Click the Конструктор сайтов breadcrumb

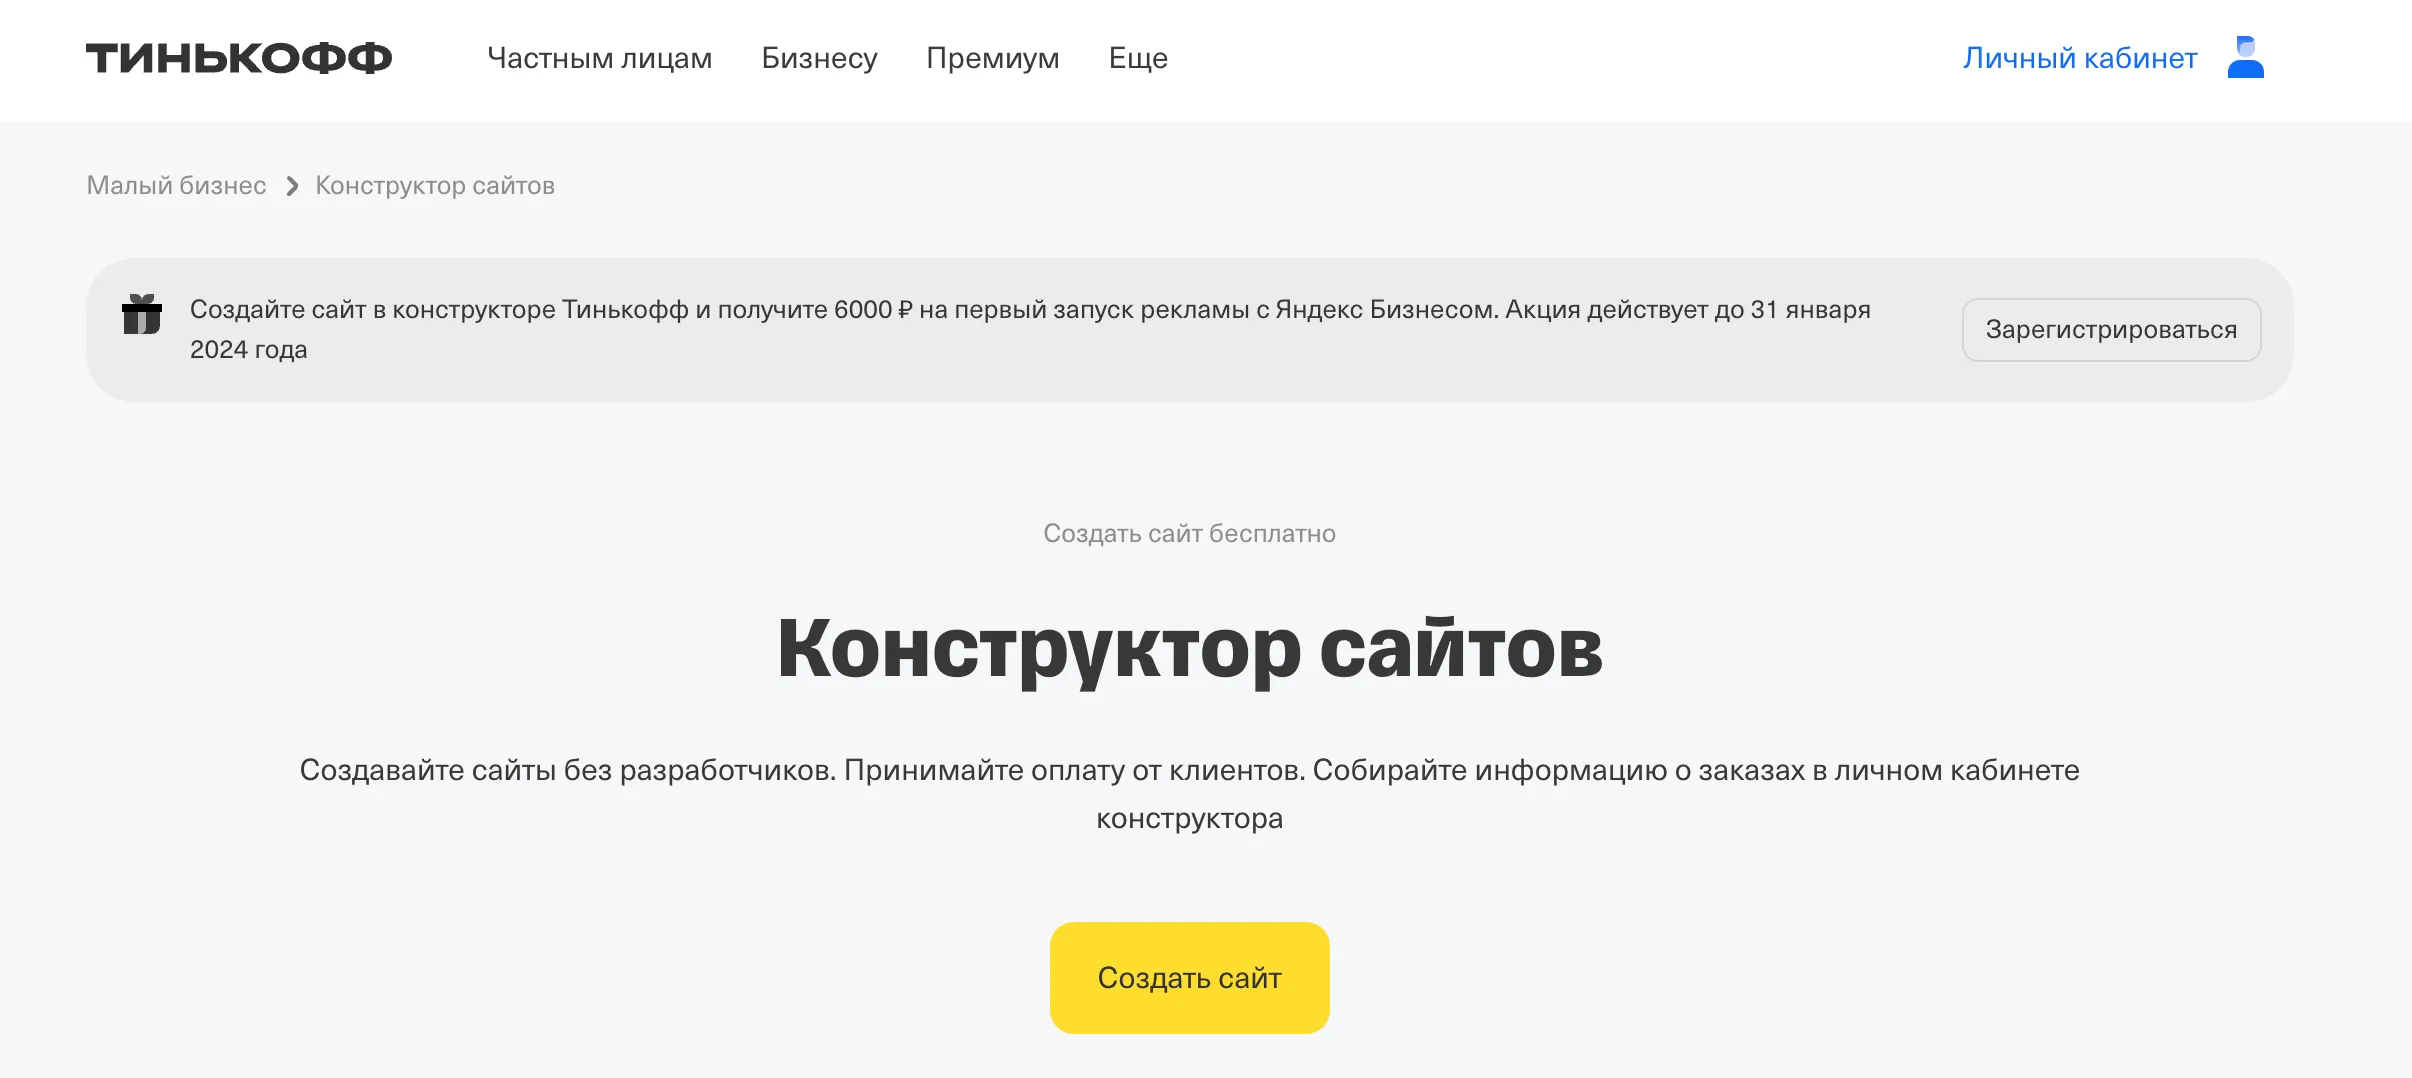click(x=434, y=185)
